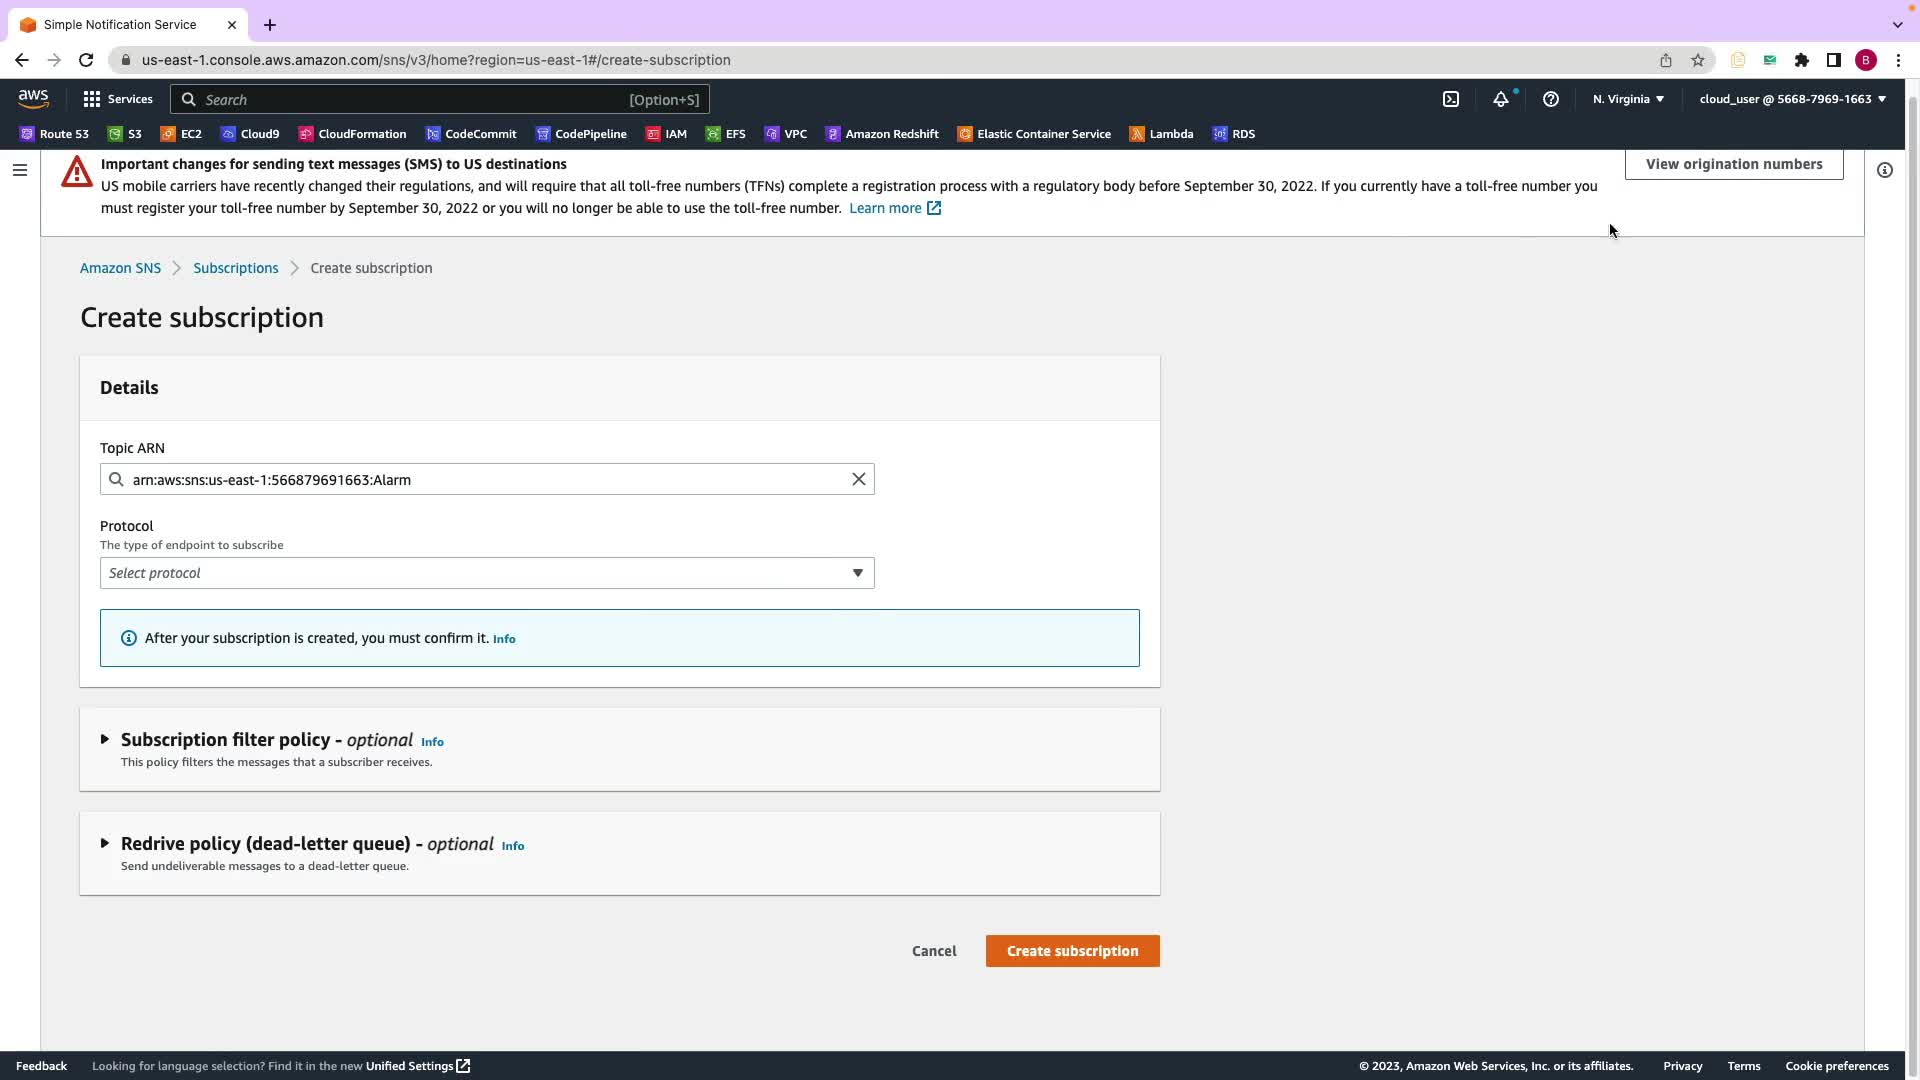
Task: Open the EC2 favorites bar shortcut
Action: point(181,134)
